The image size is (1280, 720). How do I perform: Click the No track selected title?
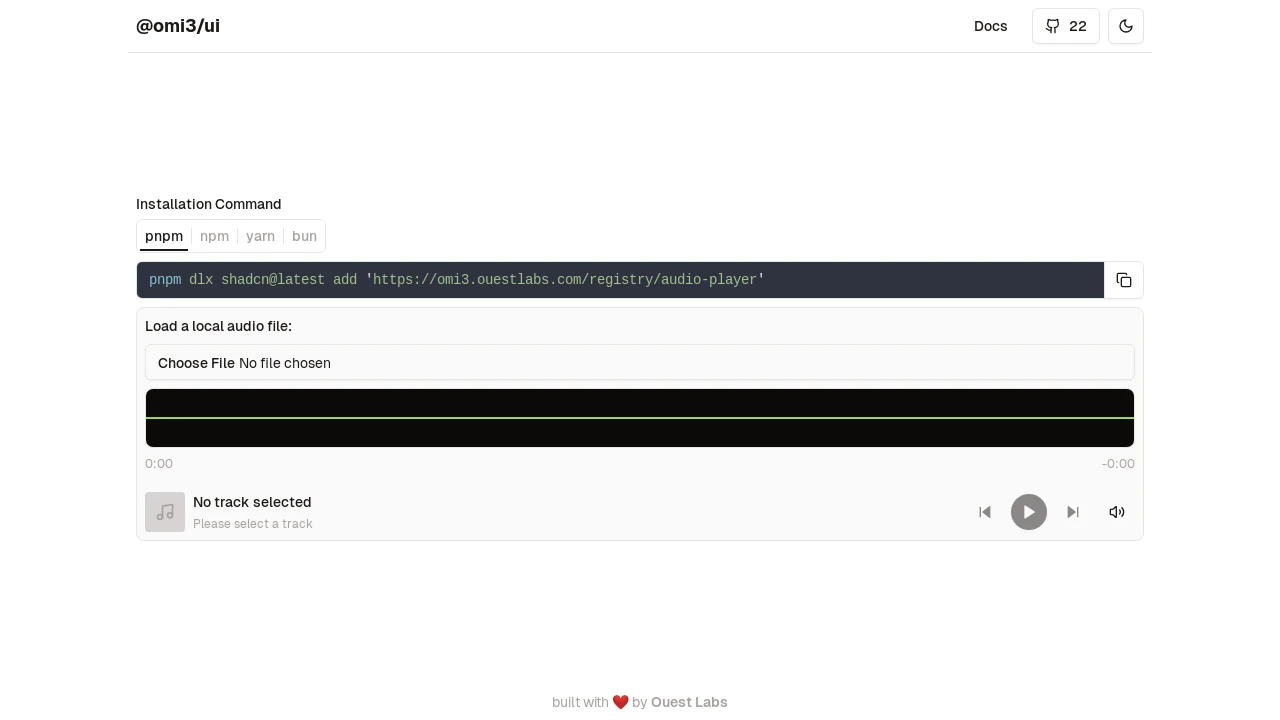coord(252,502)
